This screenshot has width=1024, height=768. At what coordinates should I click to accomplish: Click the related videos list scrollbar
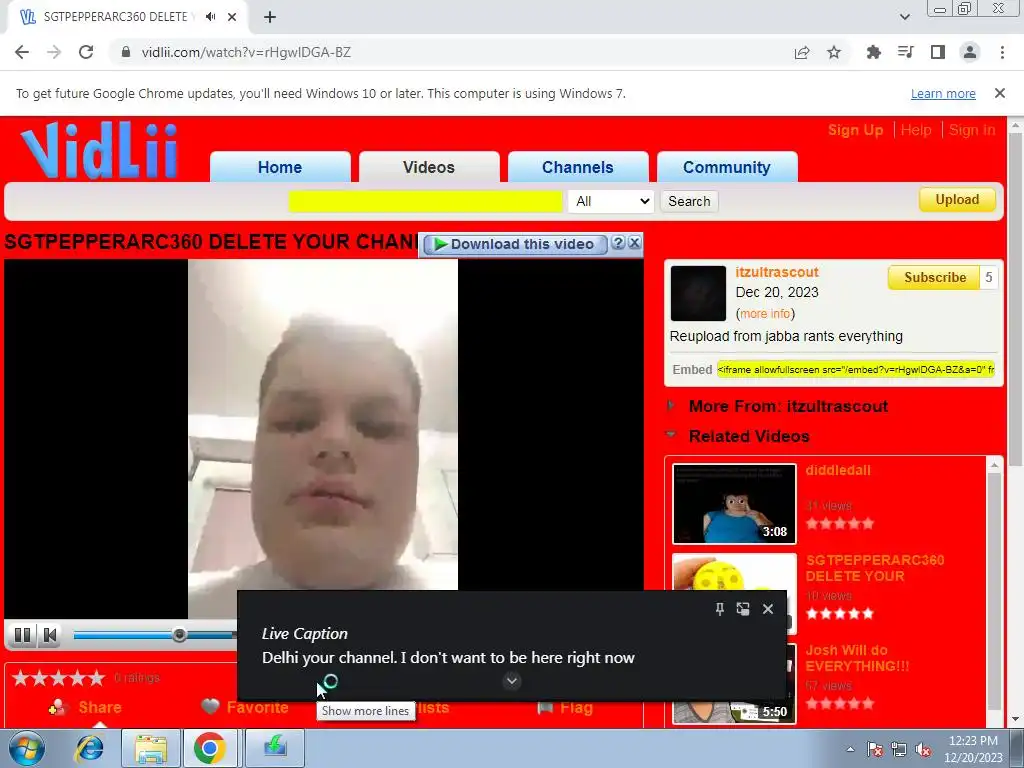coord(994,591)
